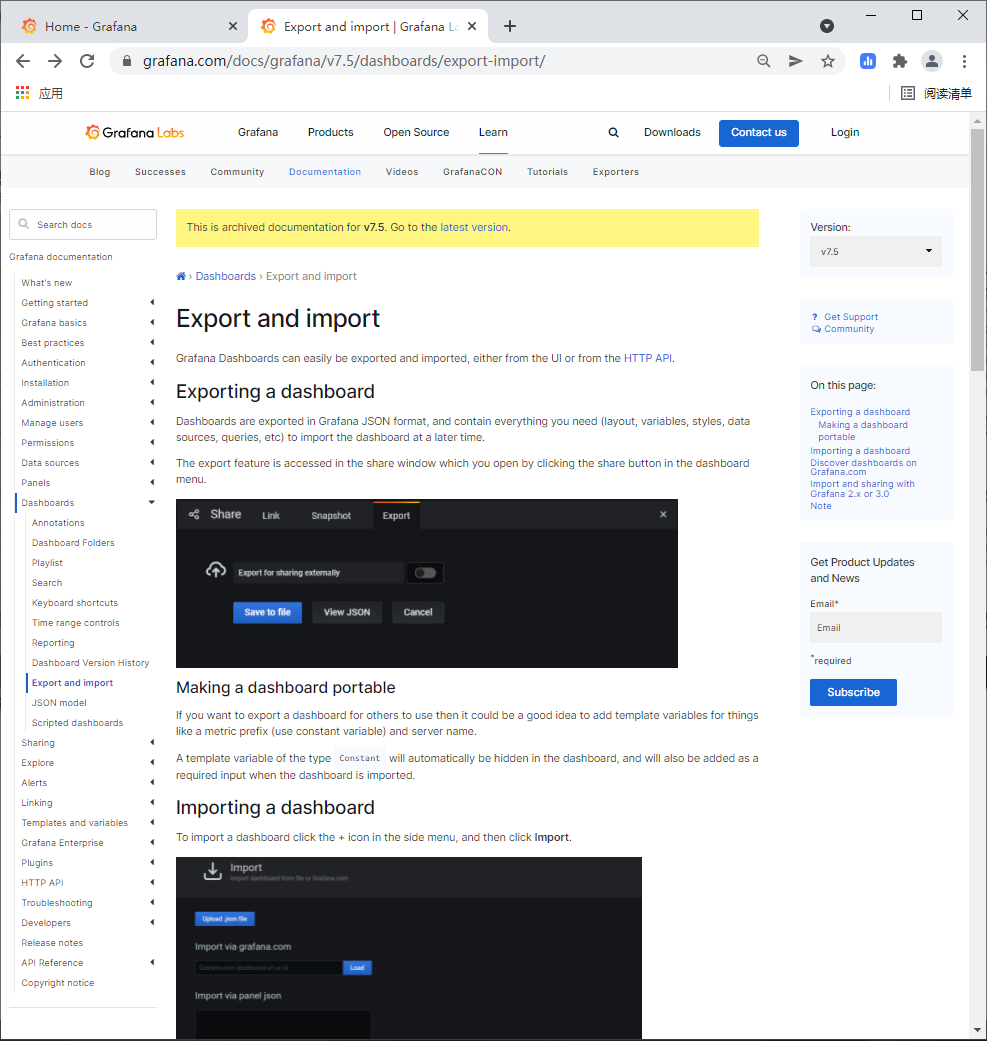
Task: Open a new browser tab with plus
Action: pos(510,26)
